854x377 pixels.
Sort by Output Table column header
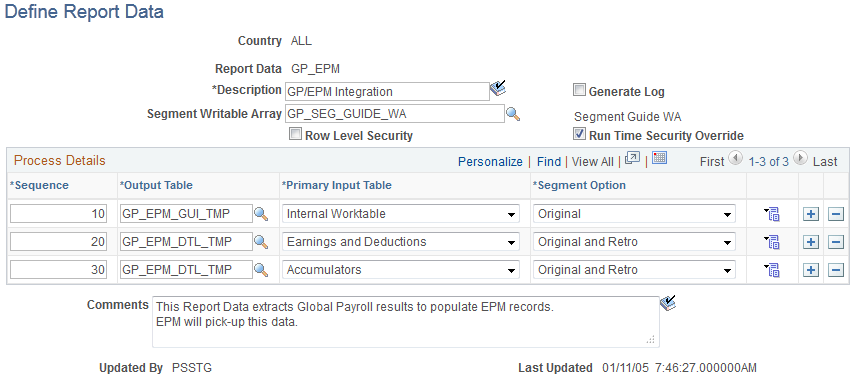coord(156,185)
